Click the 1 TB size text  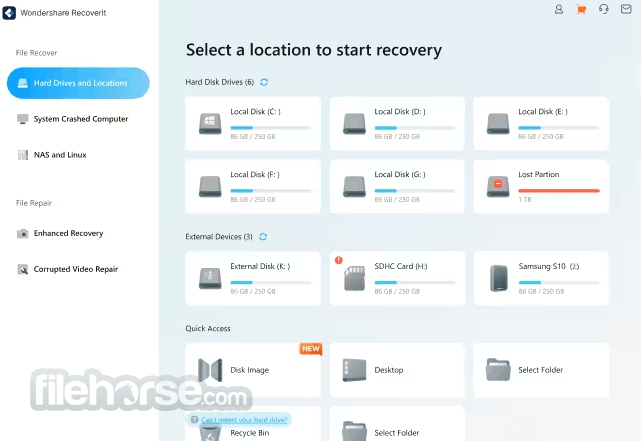point(524,200)
